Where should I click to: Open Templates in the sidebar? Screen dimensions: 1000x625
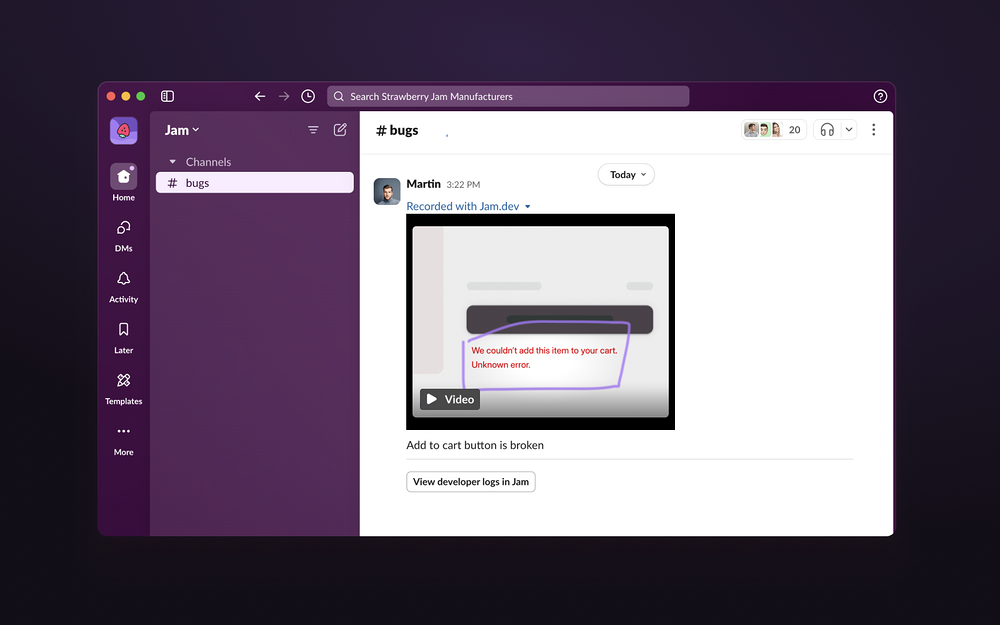click(124, 389)
